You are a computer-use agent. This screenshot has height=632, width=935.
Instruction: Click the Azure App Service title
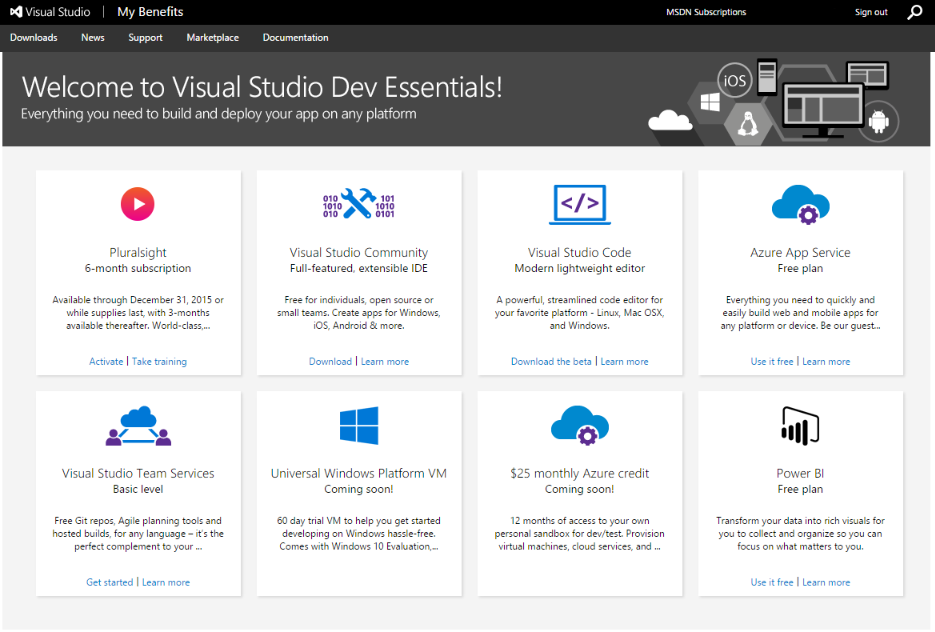800,252
